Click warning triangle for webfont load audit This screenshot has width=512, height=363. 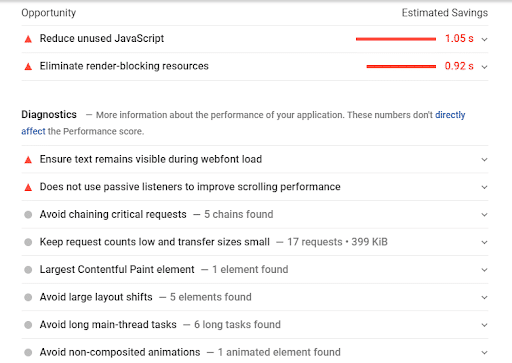click(28, 160)
